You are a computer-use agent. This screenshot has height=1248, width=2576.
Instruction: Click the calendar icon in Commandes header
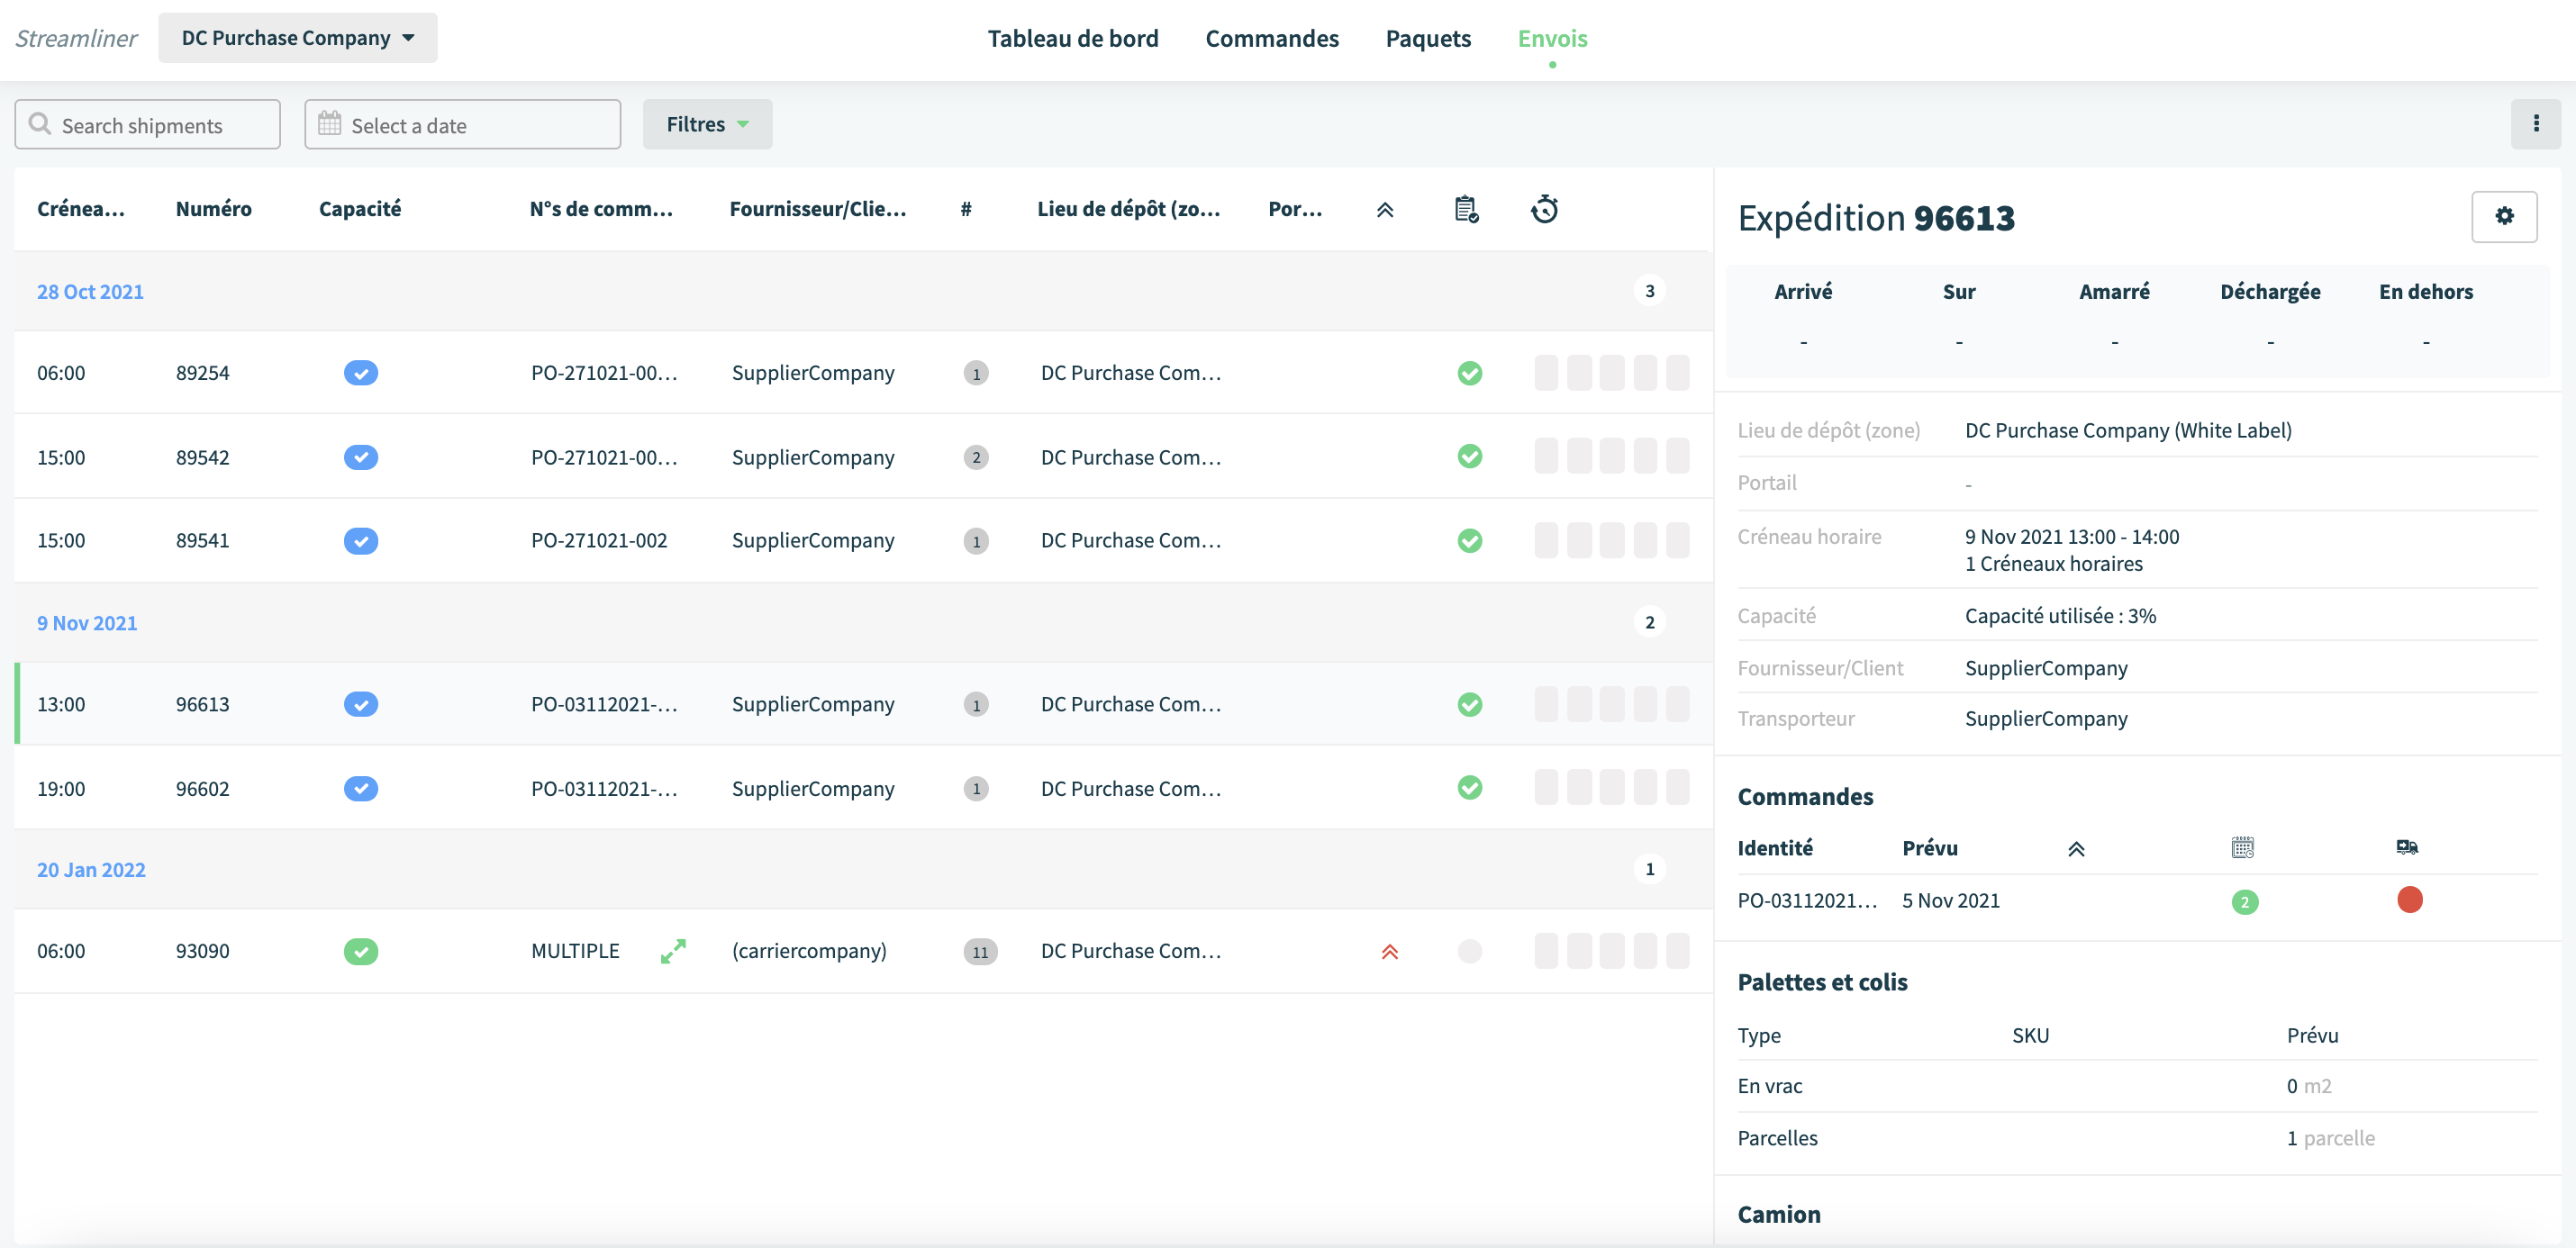click(2243, 848)
